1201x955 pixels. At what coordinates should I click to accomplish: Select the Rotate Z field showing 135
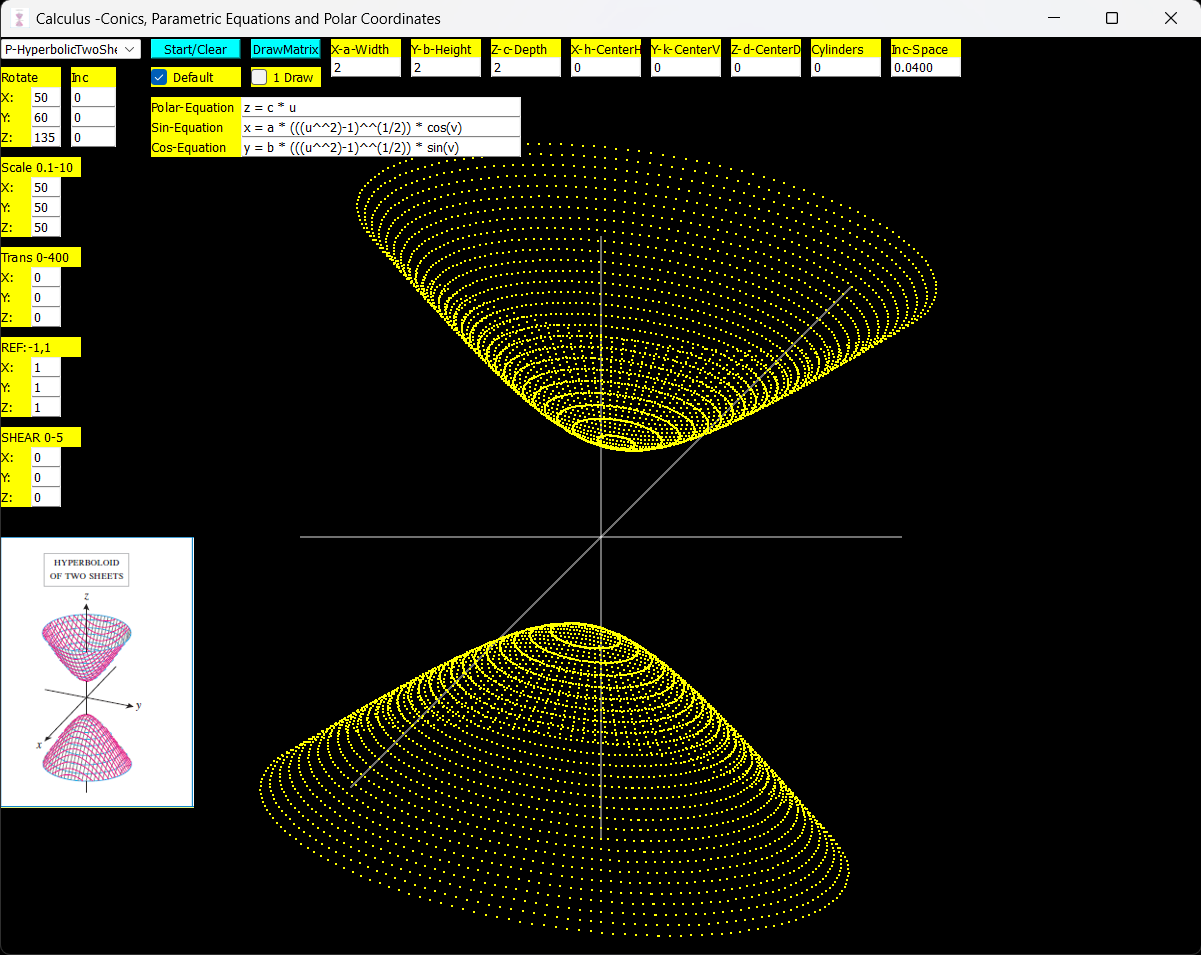[x=45, y=137]
